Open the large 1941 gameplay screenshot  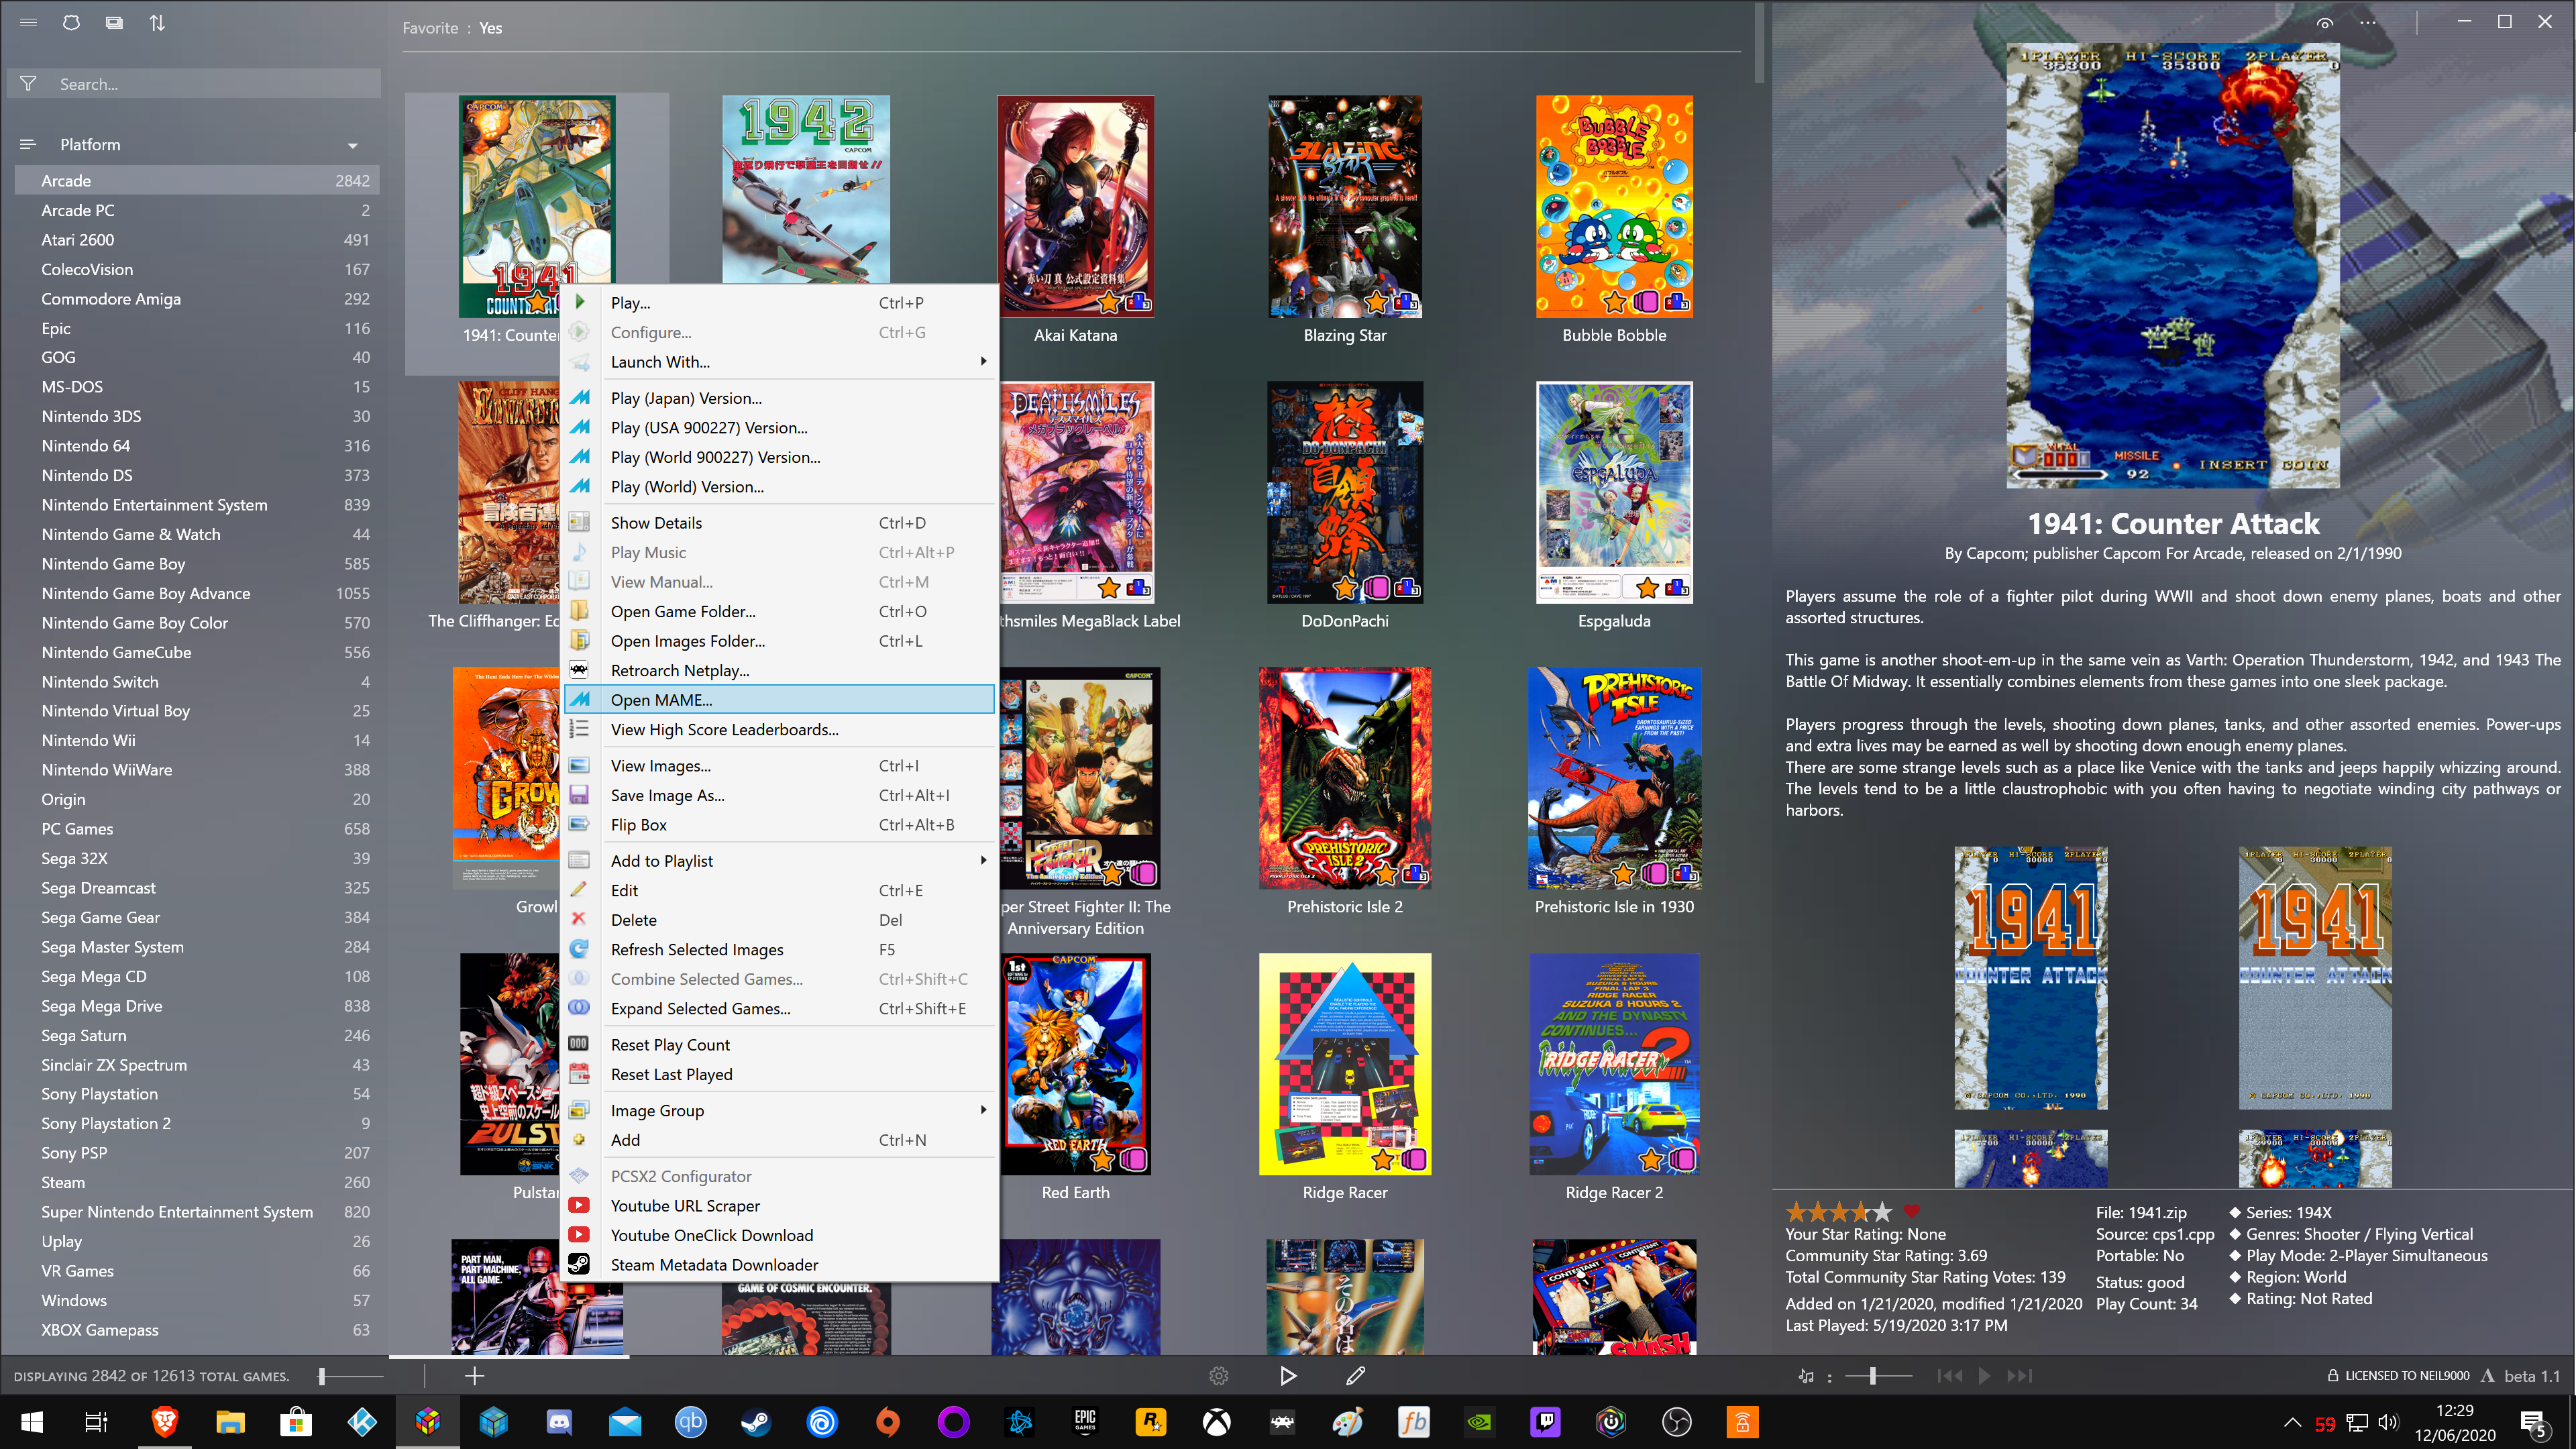[2172, 267]
